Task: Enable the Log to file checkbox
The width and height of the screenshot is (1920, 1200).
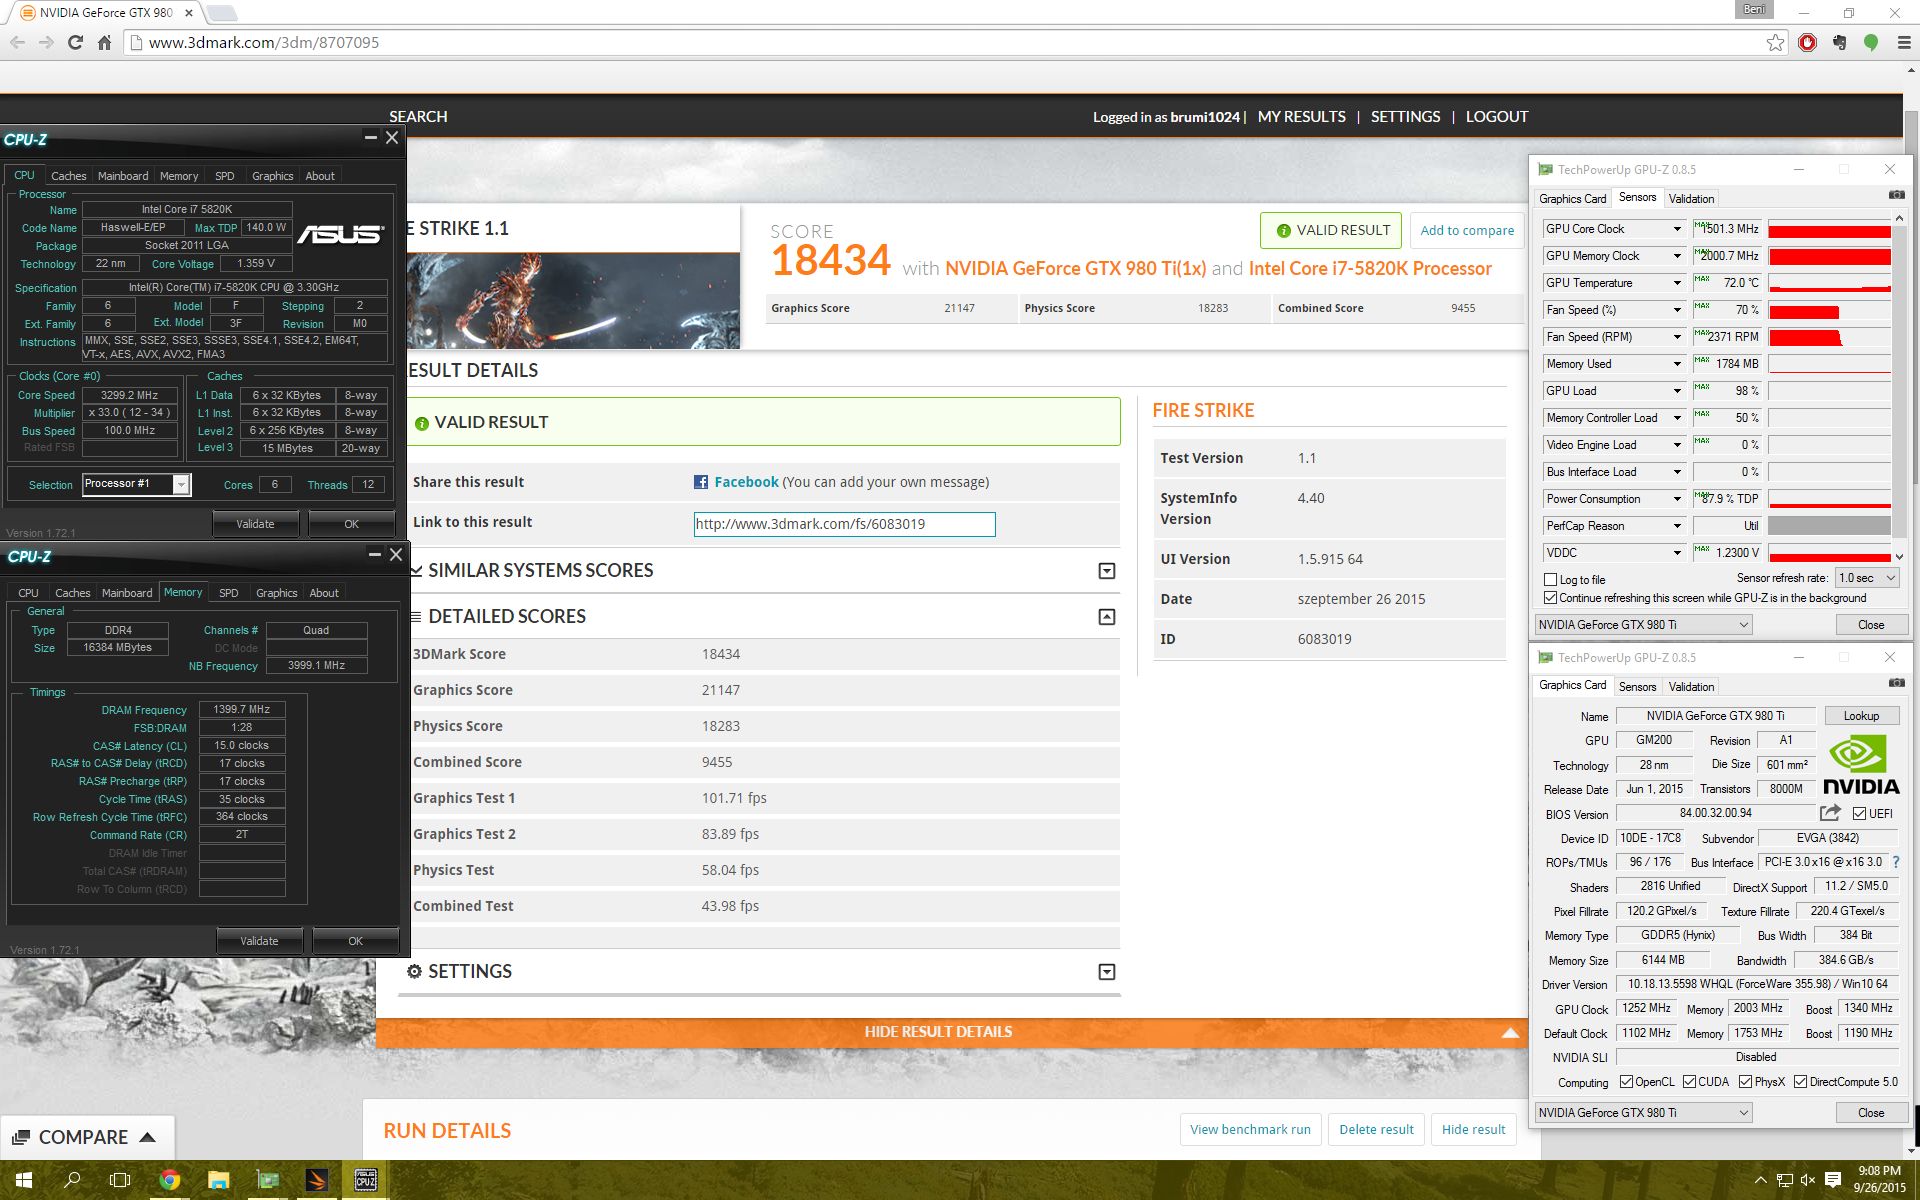Action: [1551, 579]
